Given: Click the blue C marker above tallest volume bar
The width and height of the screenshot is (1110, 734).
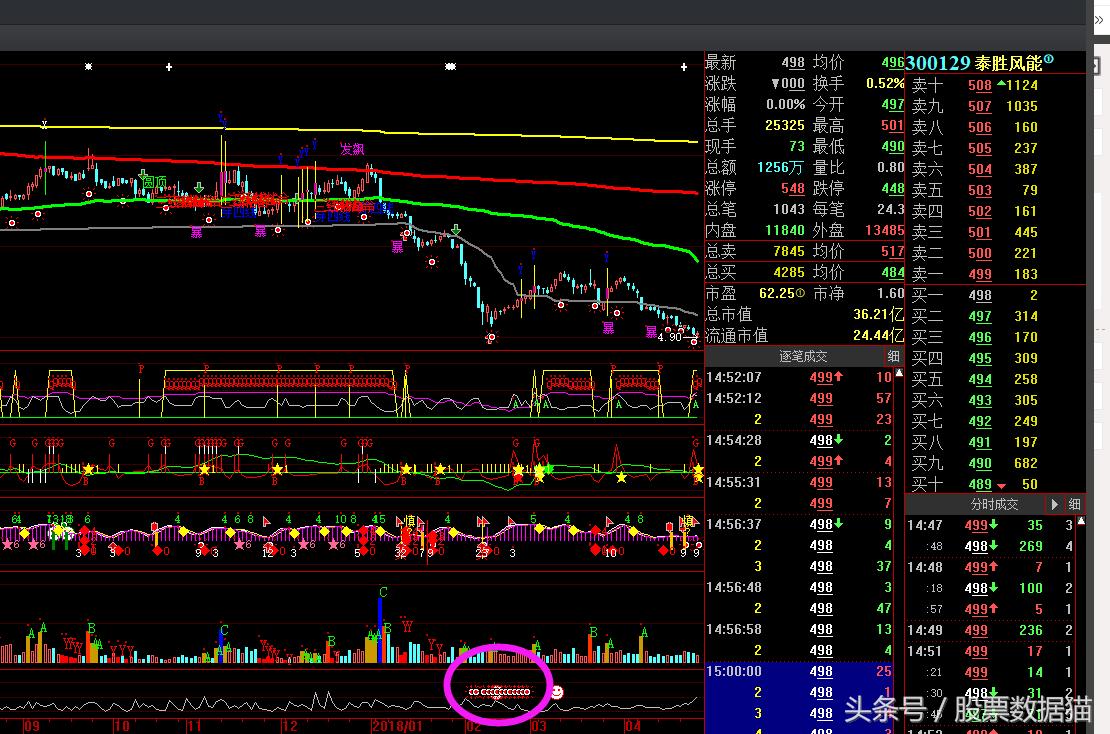Looking at the screenshot, I should (382, 593).
